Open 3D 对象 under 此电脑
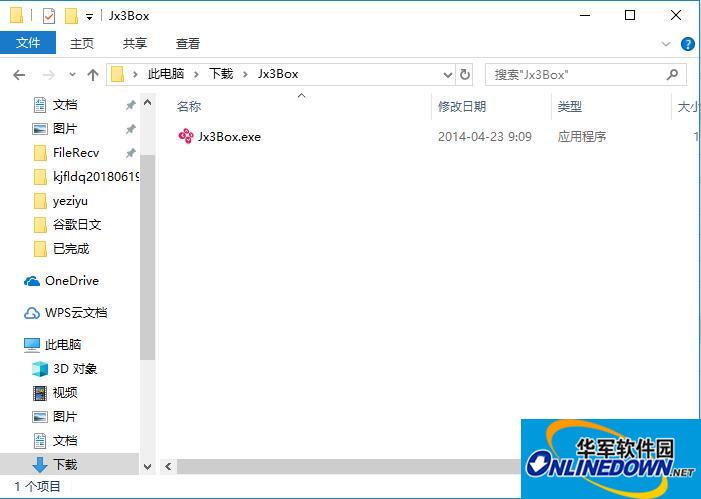Viewport: 701px width, 499px height. click(75, 369)
